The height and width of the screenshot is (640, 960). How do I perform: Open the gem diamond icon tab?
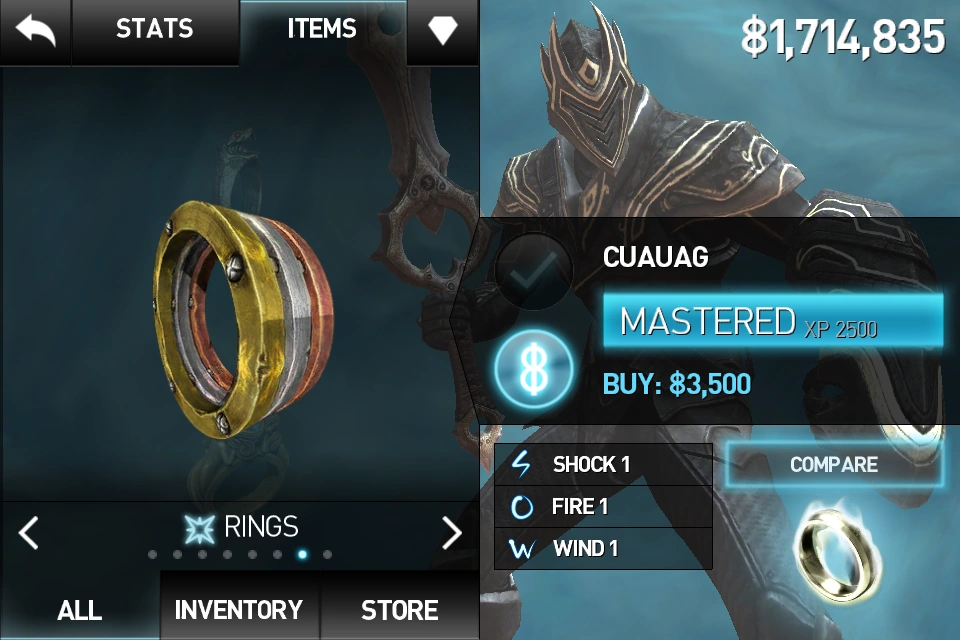pos(442,29)
